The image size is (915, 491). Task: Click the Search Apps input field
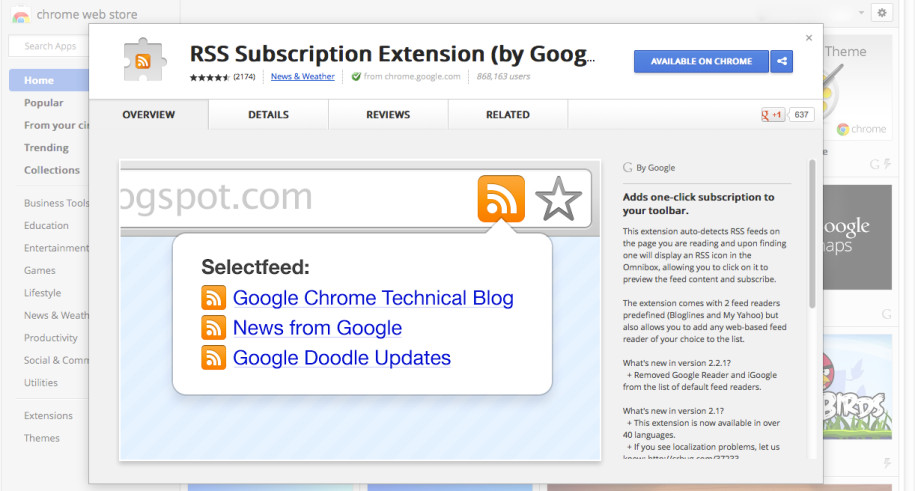[x=50, y=46]
